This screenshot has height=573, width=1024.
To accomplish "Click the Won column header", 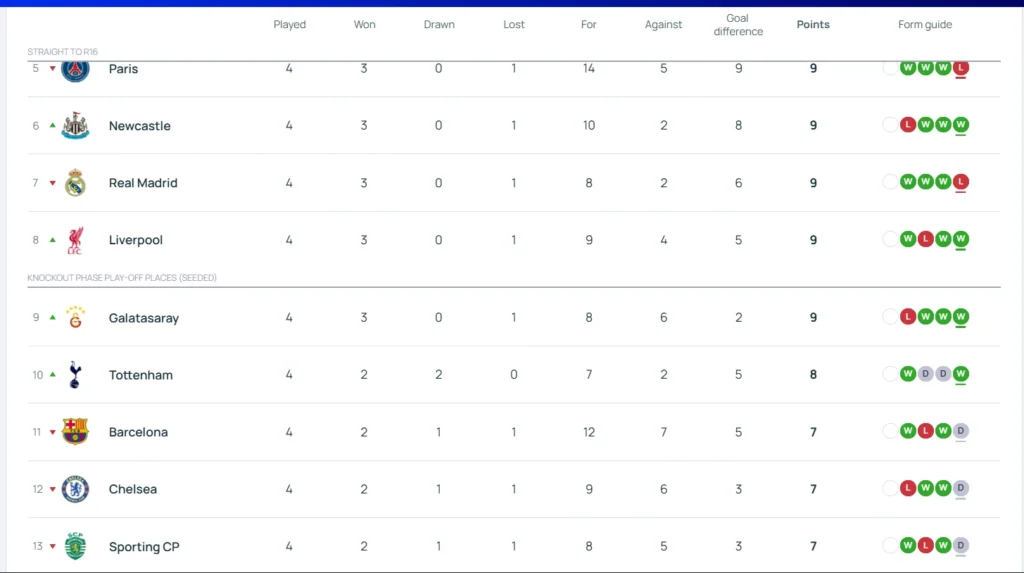I will [364, 25].
